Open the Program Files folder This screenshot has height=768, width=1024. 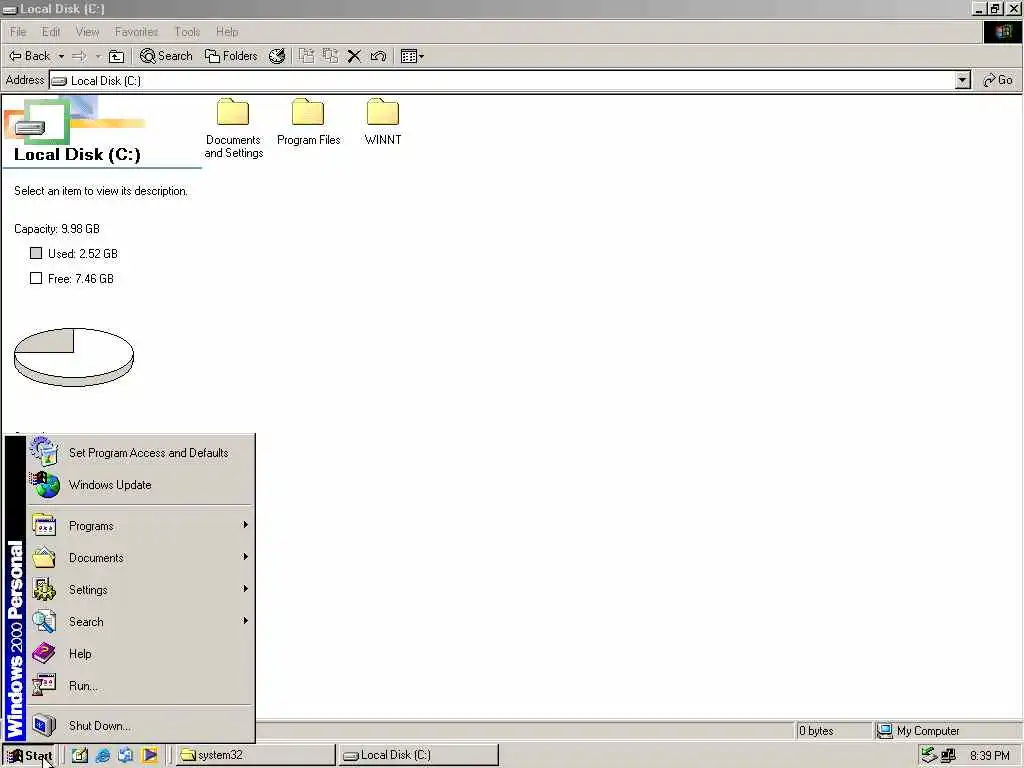click(x=308, y=122)
